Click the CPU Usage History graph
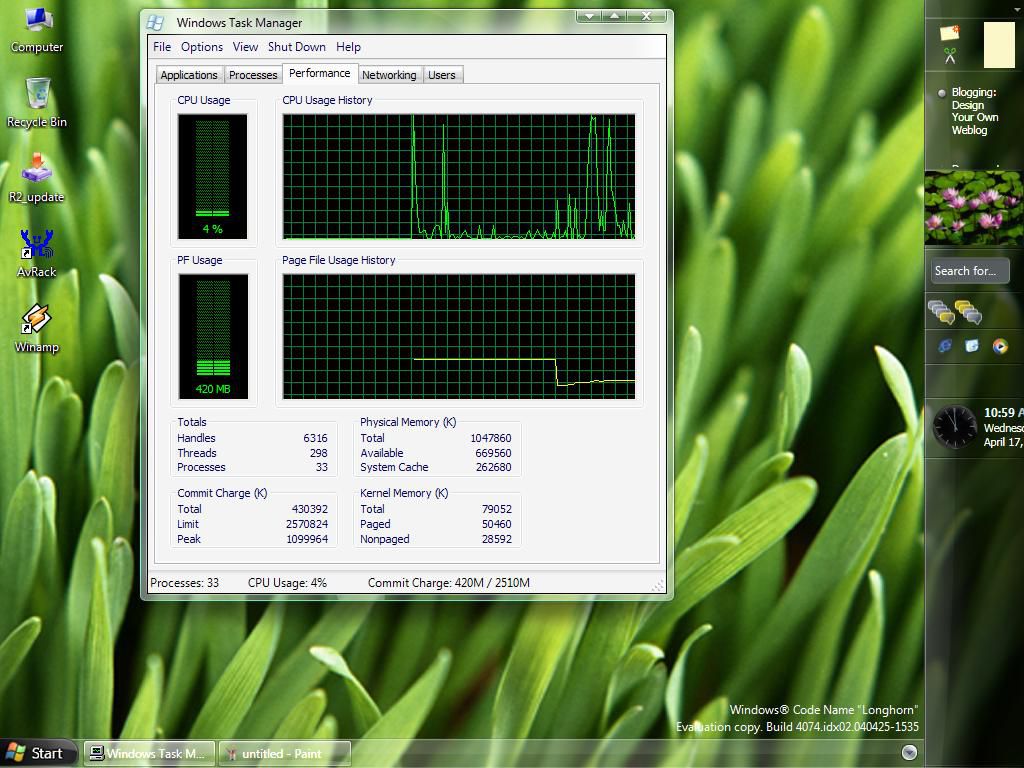The height and width of the screenshot is (768, 1024). pos(458,176)
